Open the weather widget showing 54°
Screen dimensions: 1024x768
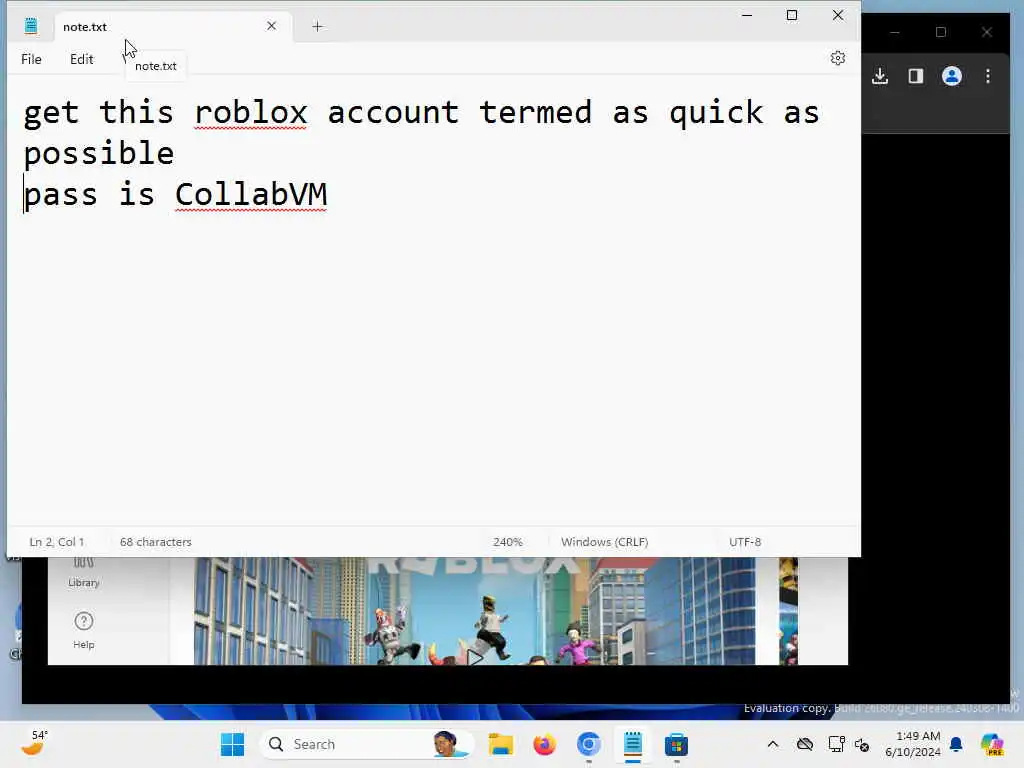coord(34,743)
